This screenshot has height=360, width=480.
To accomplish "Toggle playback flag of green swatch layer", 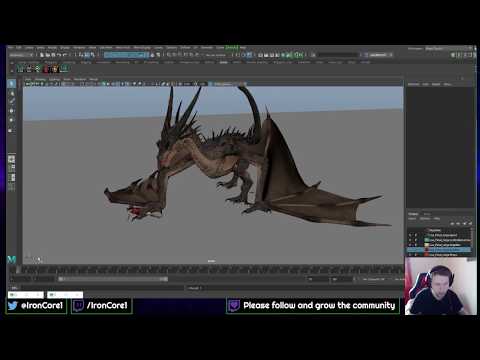I will (x=416, y=240).
